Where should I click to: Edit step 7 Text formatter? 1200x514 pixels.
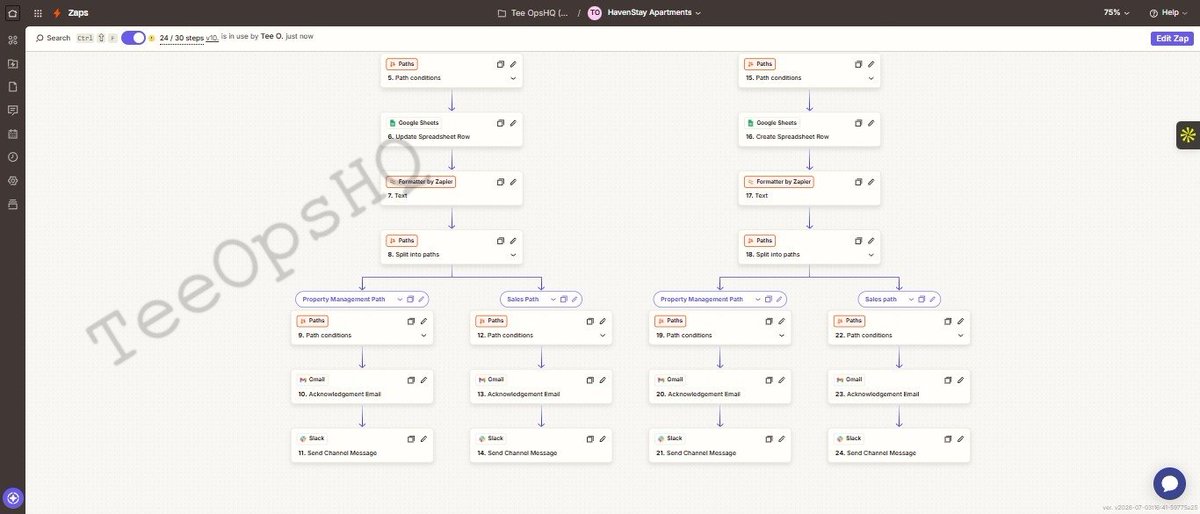click(513, 182)
